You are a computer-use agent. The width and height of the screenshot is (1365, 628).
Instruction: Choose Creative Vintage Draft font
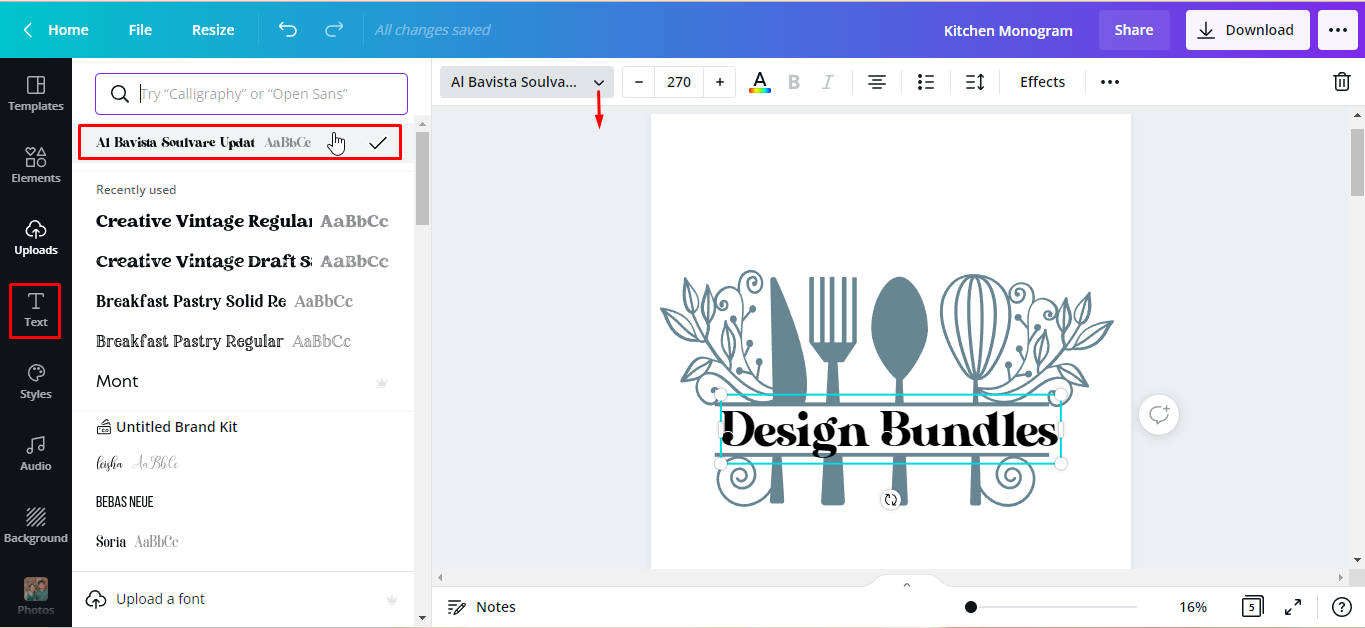pyautogui.click(x=242, y=261)
